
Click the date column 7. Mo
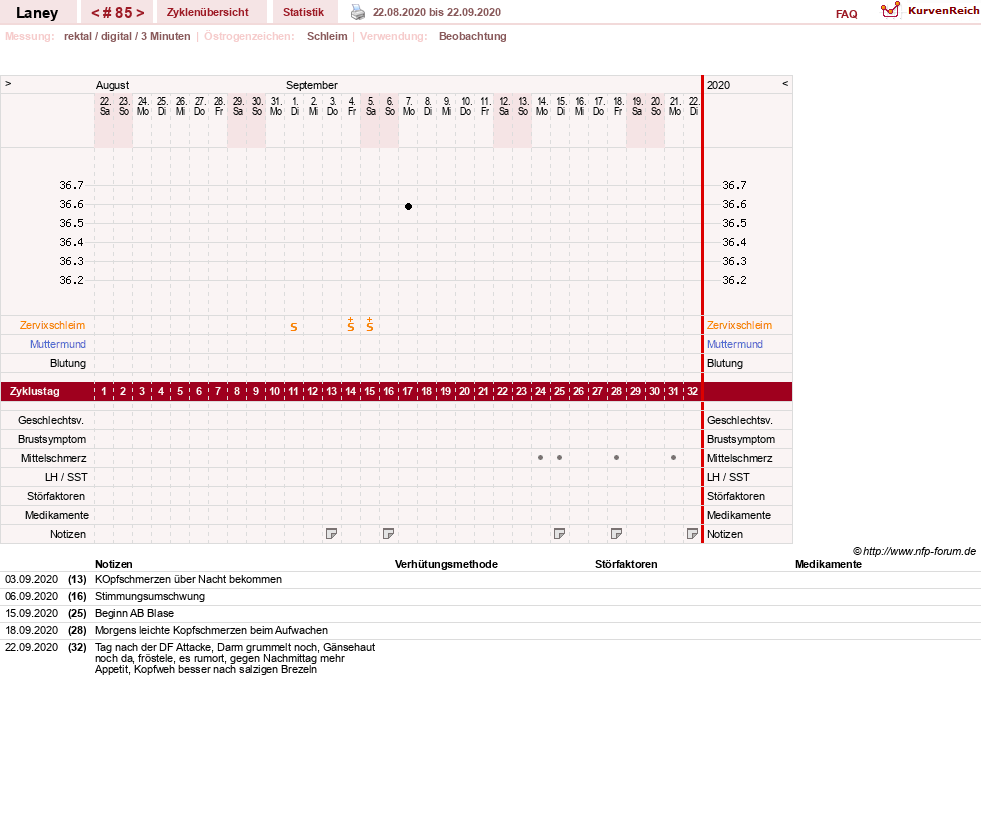click(x=409, y=106)
